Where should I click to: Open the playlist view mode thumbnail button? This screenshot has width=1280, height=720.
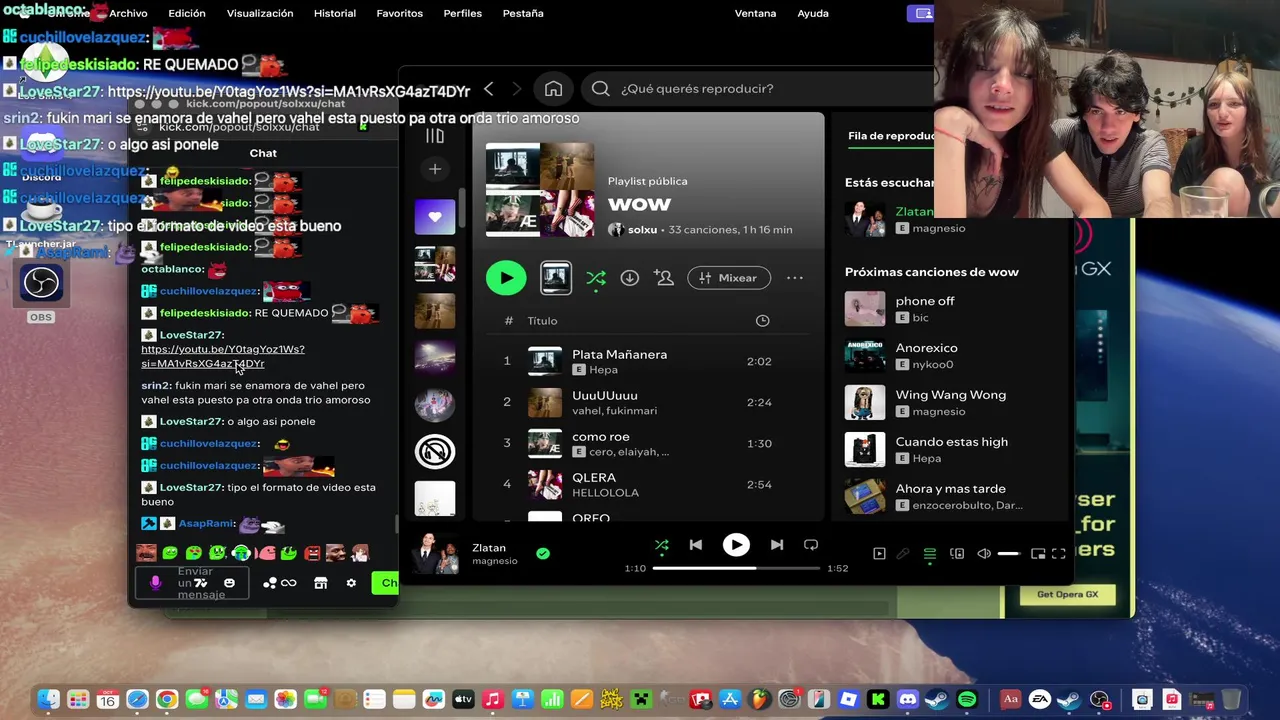pos(556,278)
